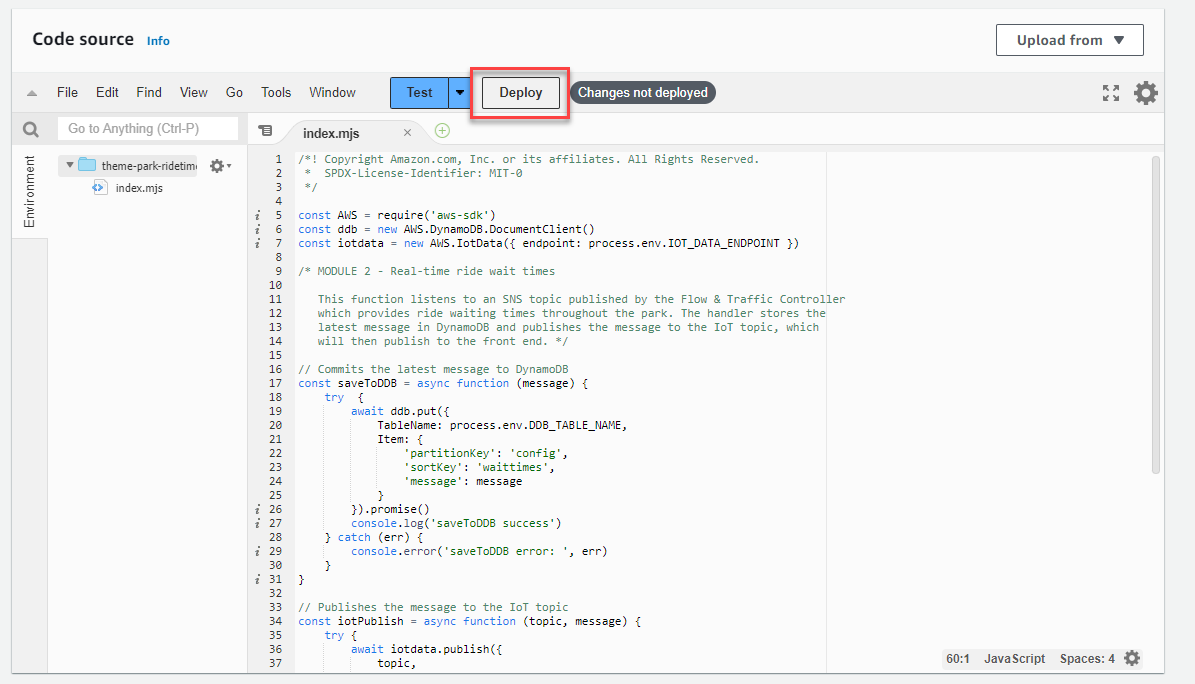Click the info marker on line 29

tap(258, 551)
